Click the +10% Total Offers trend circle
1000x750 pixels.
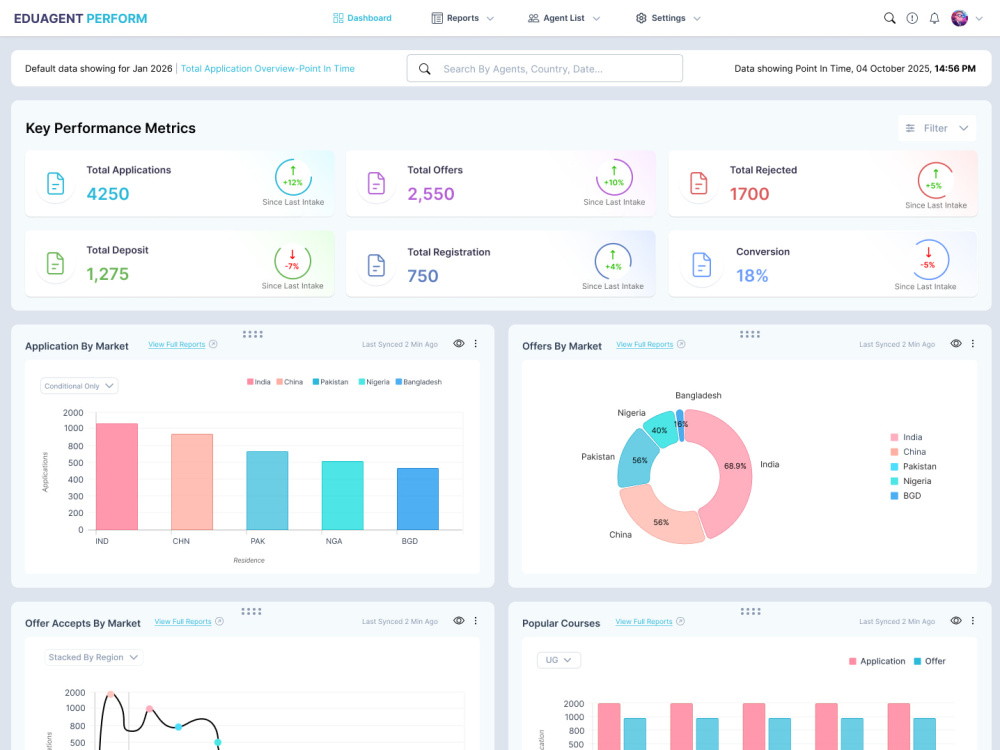pos(614,177)
